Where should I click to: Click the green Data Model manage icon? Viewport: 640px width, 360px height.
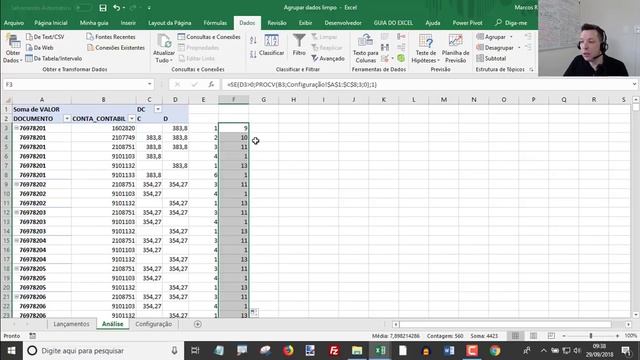(x=401, y=58)
